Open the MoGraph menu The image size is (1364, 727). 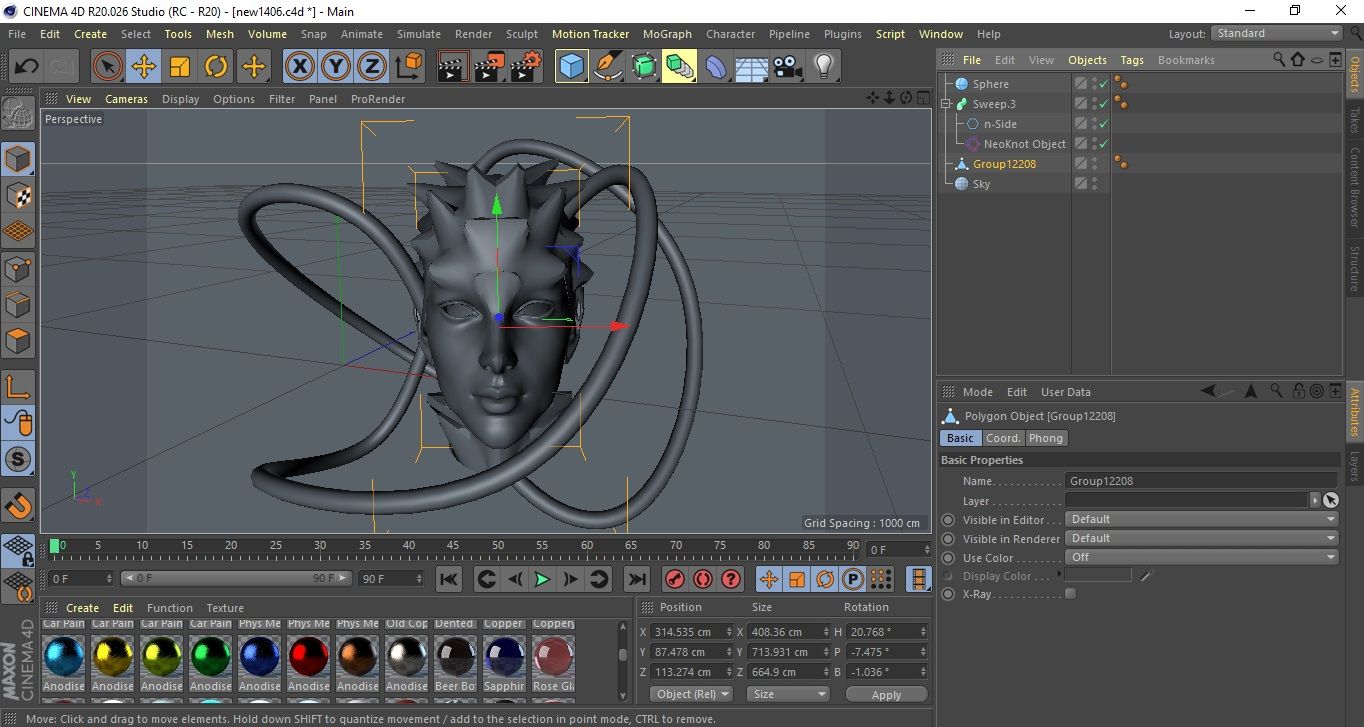[667, 34]
